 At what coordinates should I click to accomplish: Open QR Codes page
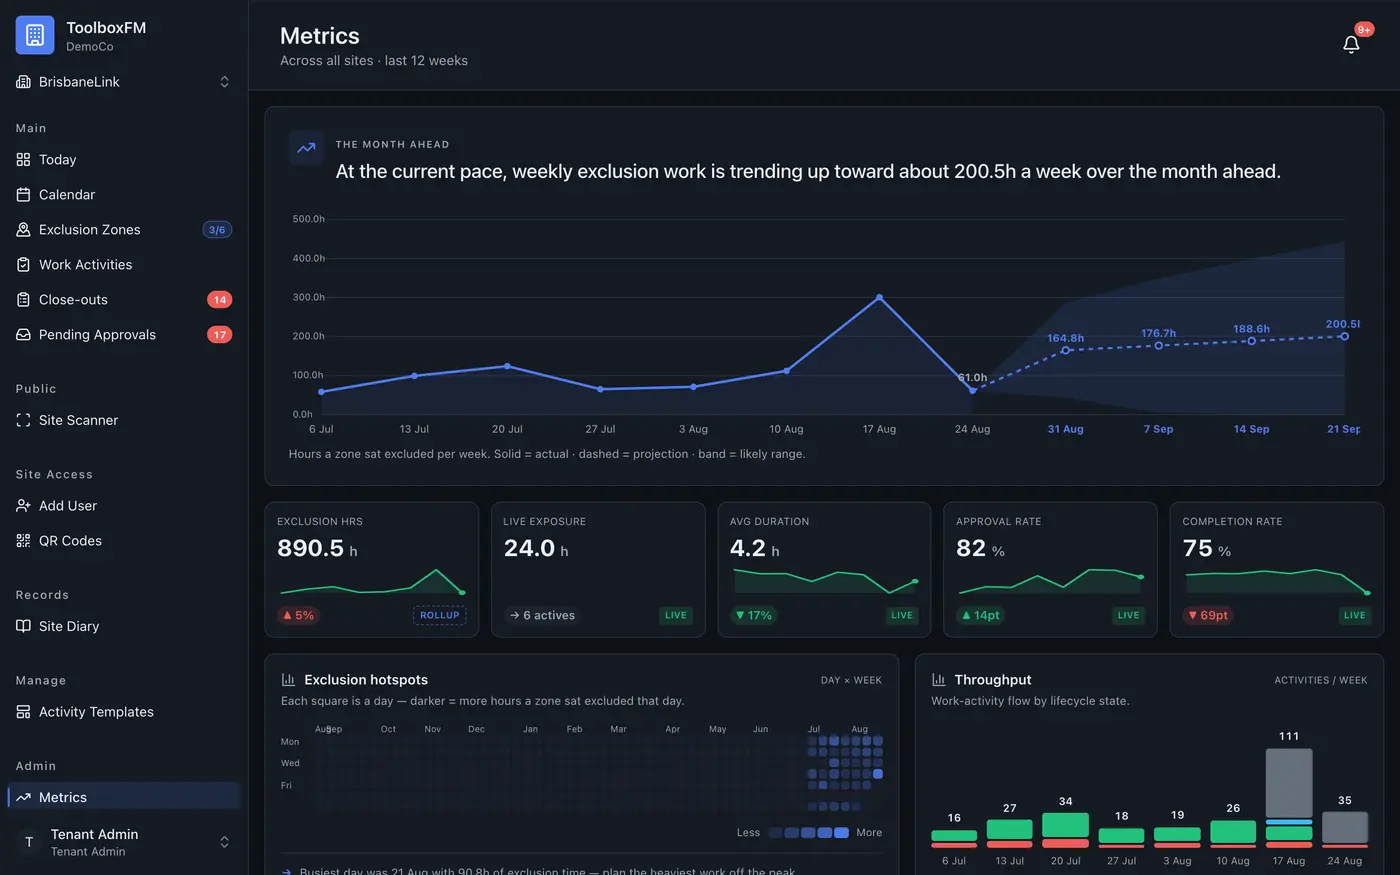[124, 541]
